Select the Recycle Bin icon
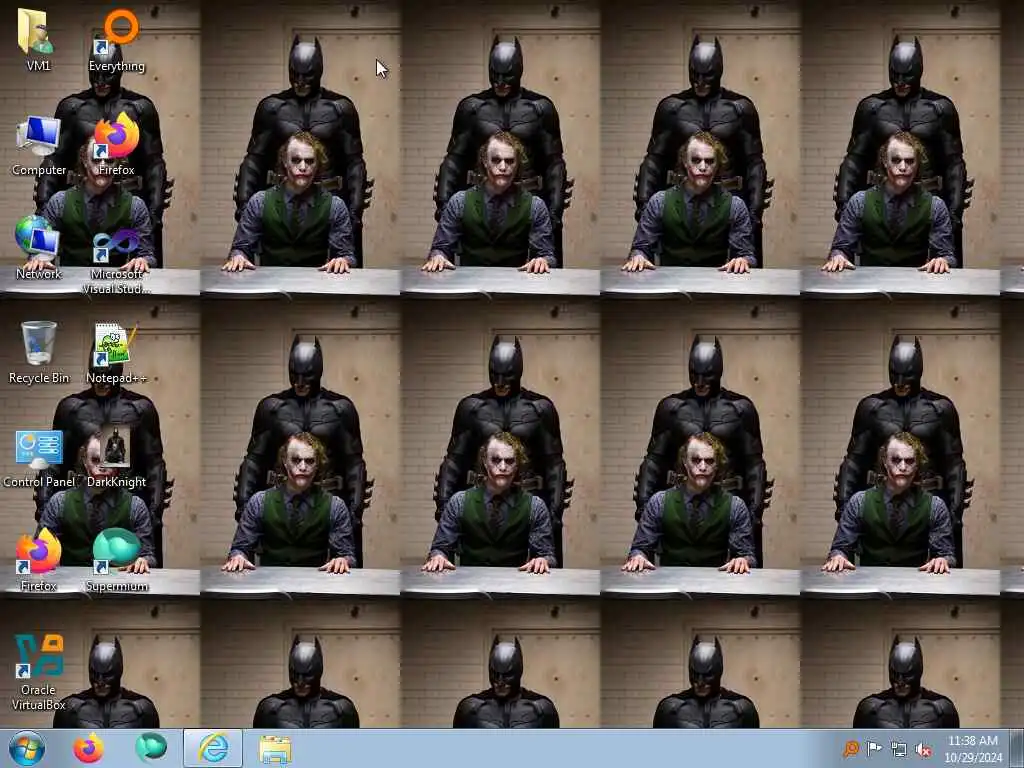 [39, 351]
